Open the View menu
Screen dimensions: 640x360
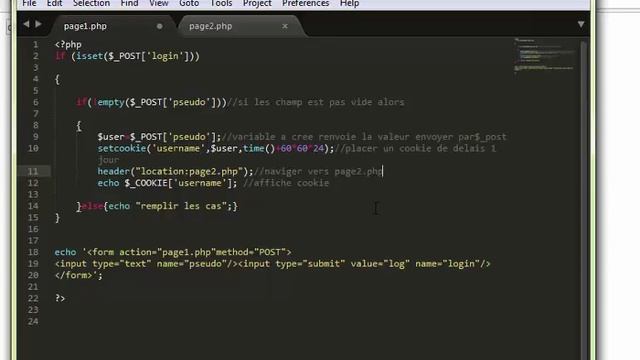159,4
